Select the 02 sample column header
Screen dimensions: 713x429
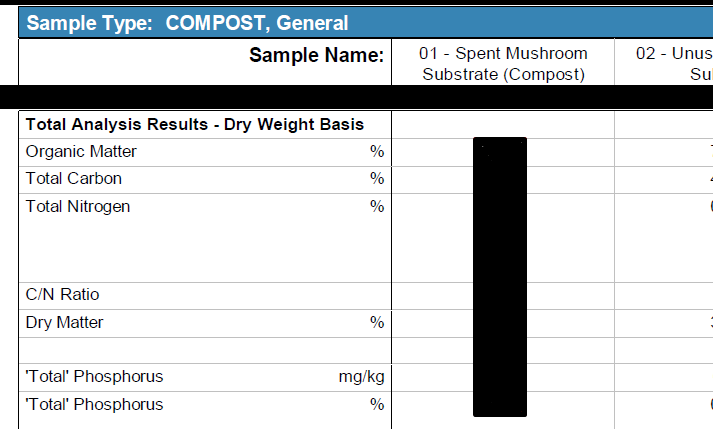click(x=664, y=63)
